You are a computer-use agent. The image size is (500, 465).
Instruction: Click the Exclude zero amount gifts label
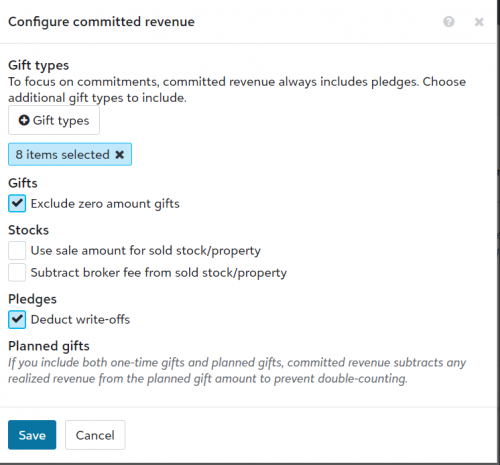105,204
